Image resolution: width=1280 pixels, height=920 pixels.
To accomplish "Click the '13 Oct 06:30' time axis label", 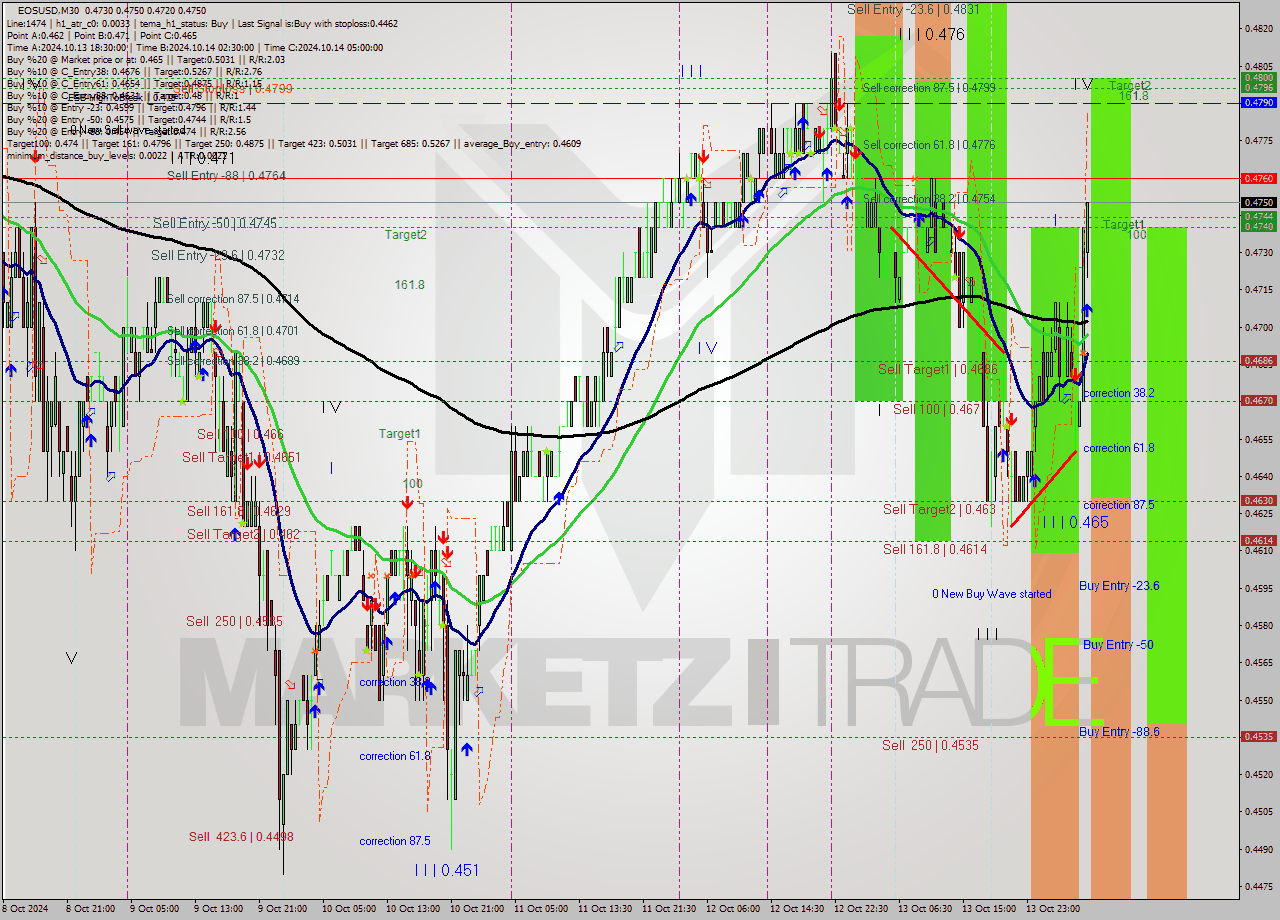I will click(x=925, y=909).
